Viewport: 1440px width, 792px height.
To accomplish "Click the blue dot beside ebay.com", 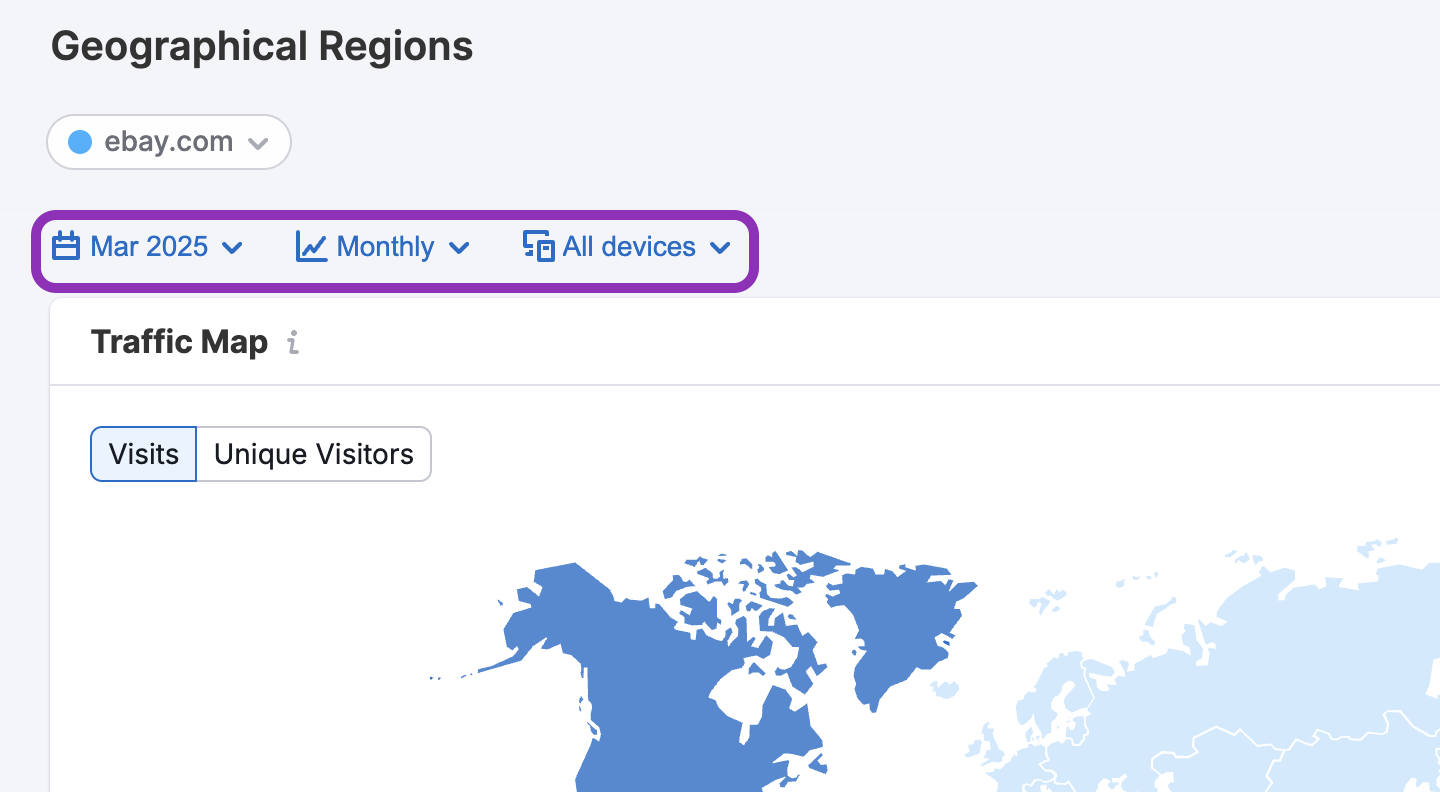I will click(79, 141).
